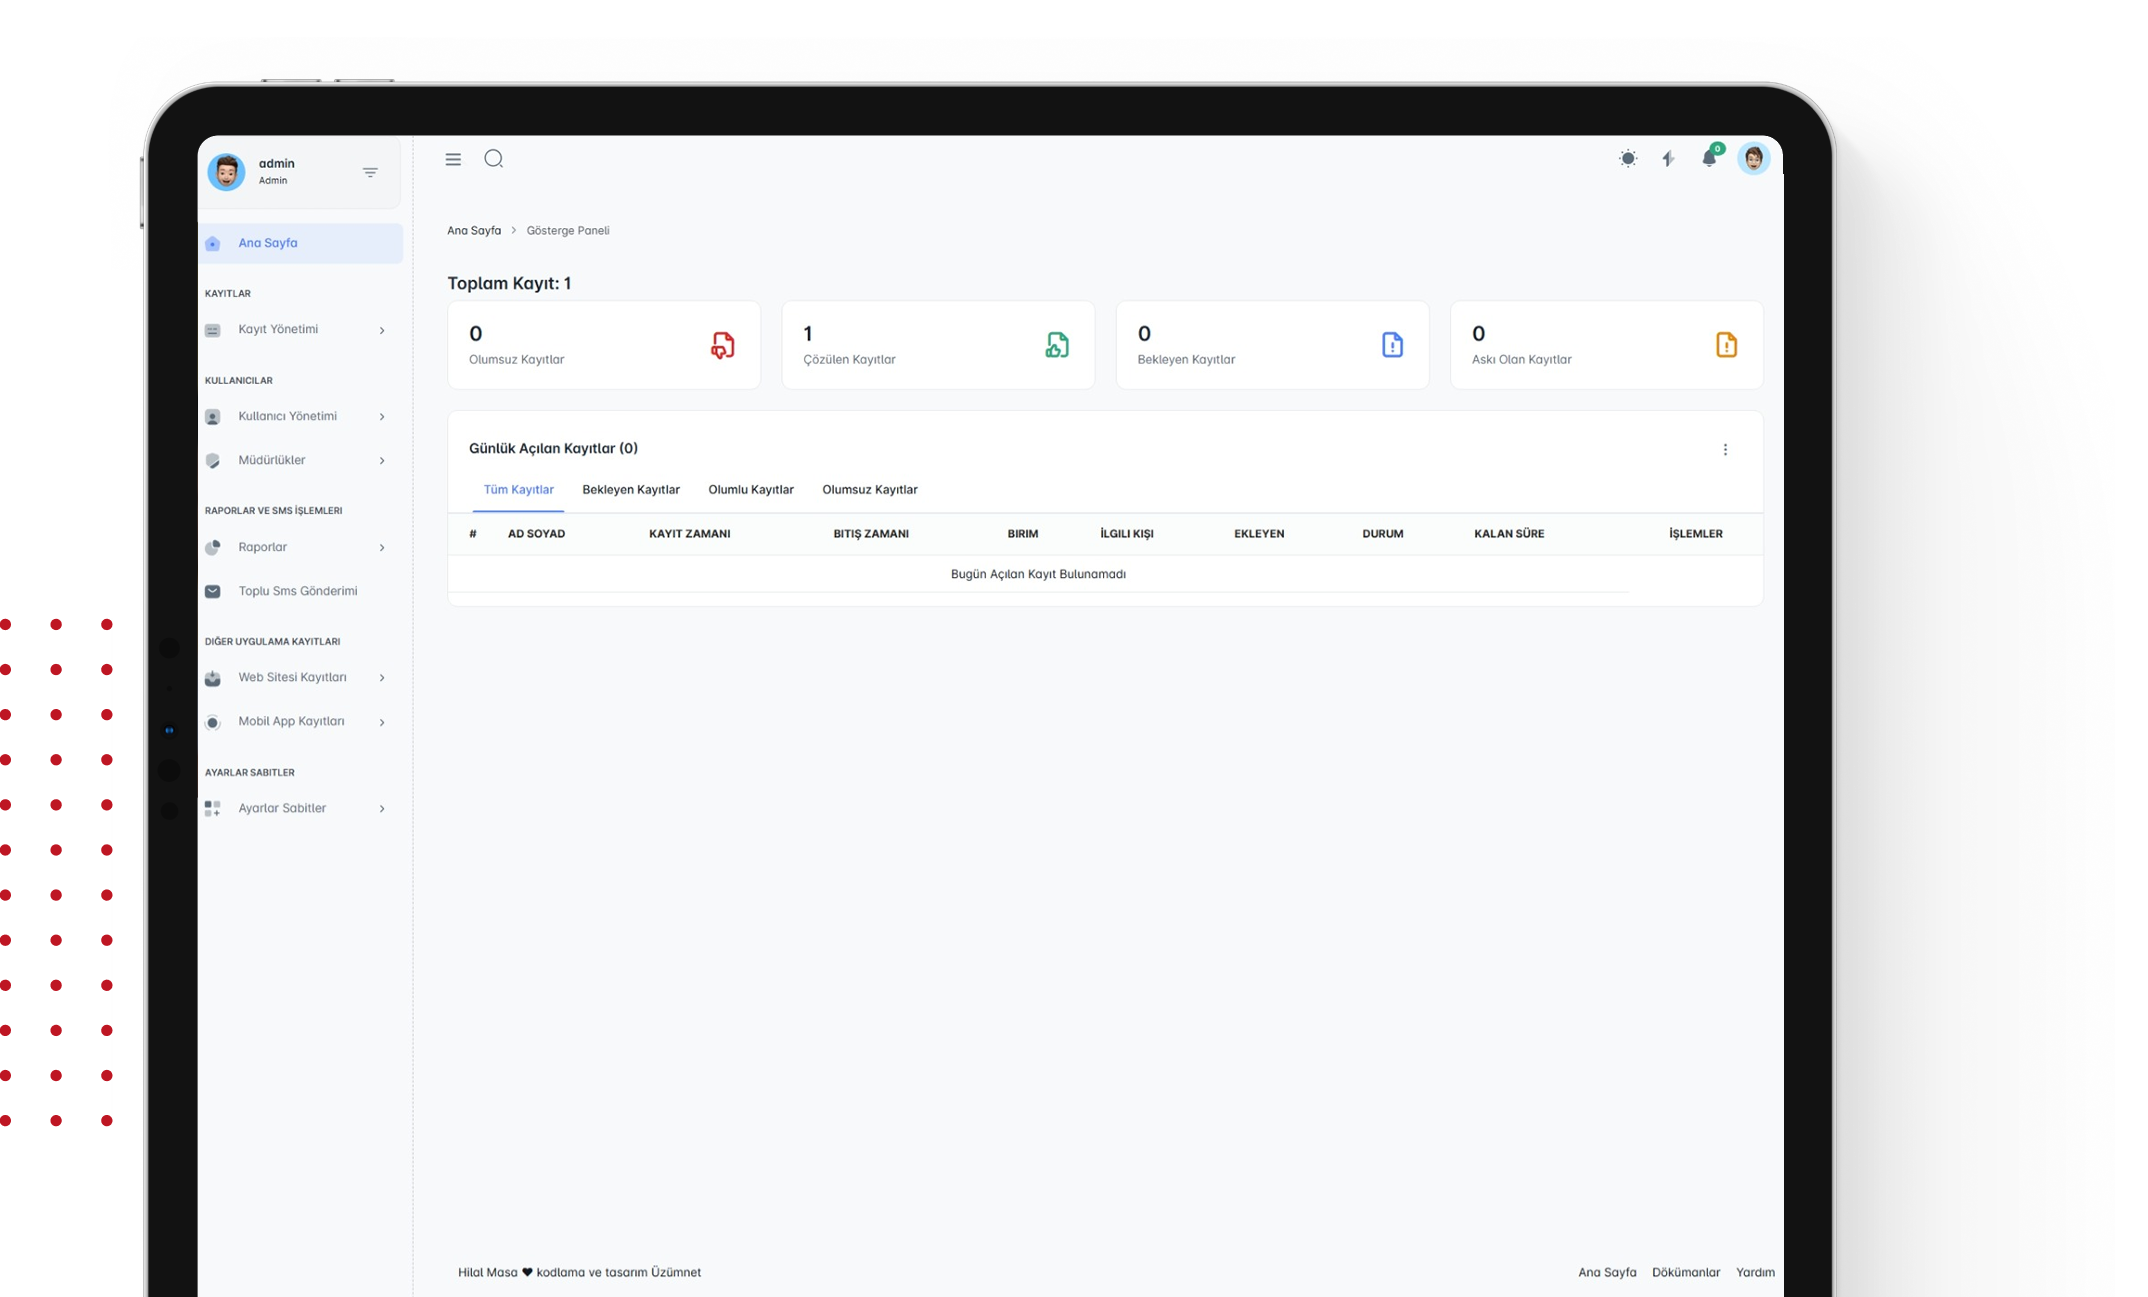This screenshot has height=1297, width=2148.
Task: Click the BIRIM column header
Action: 1023,534
